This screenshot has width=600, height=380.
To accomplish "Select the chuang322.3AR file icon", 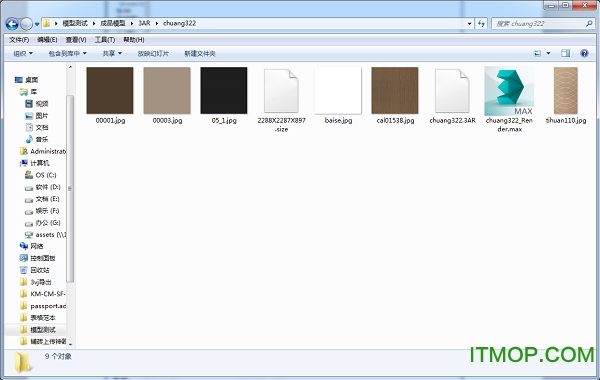I will (452, 91).
